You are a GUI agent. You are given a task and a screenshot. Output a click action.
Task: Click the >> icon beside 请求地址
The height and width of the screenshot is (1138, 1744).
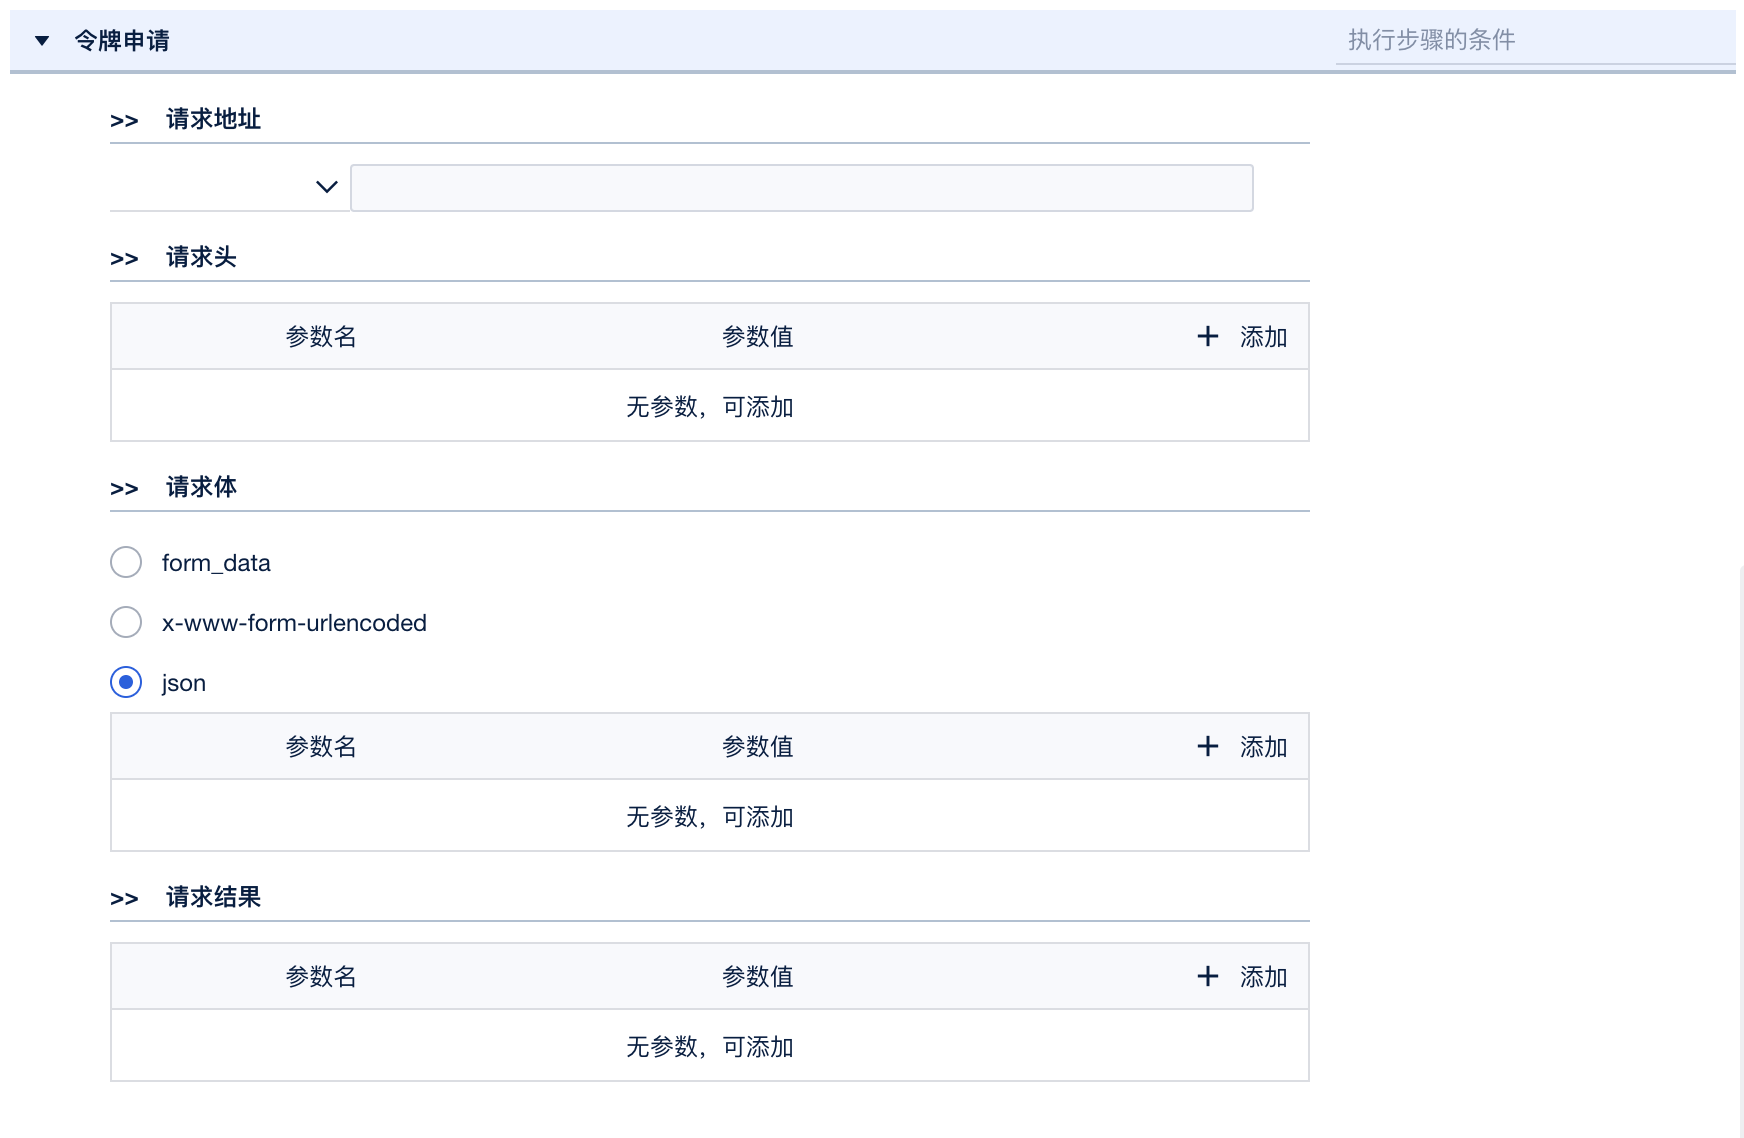click(x=124, y=121)
